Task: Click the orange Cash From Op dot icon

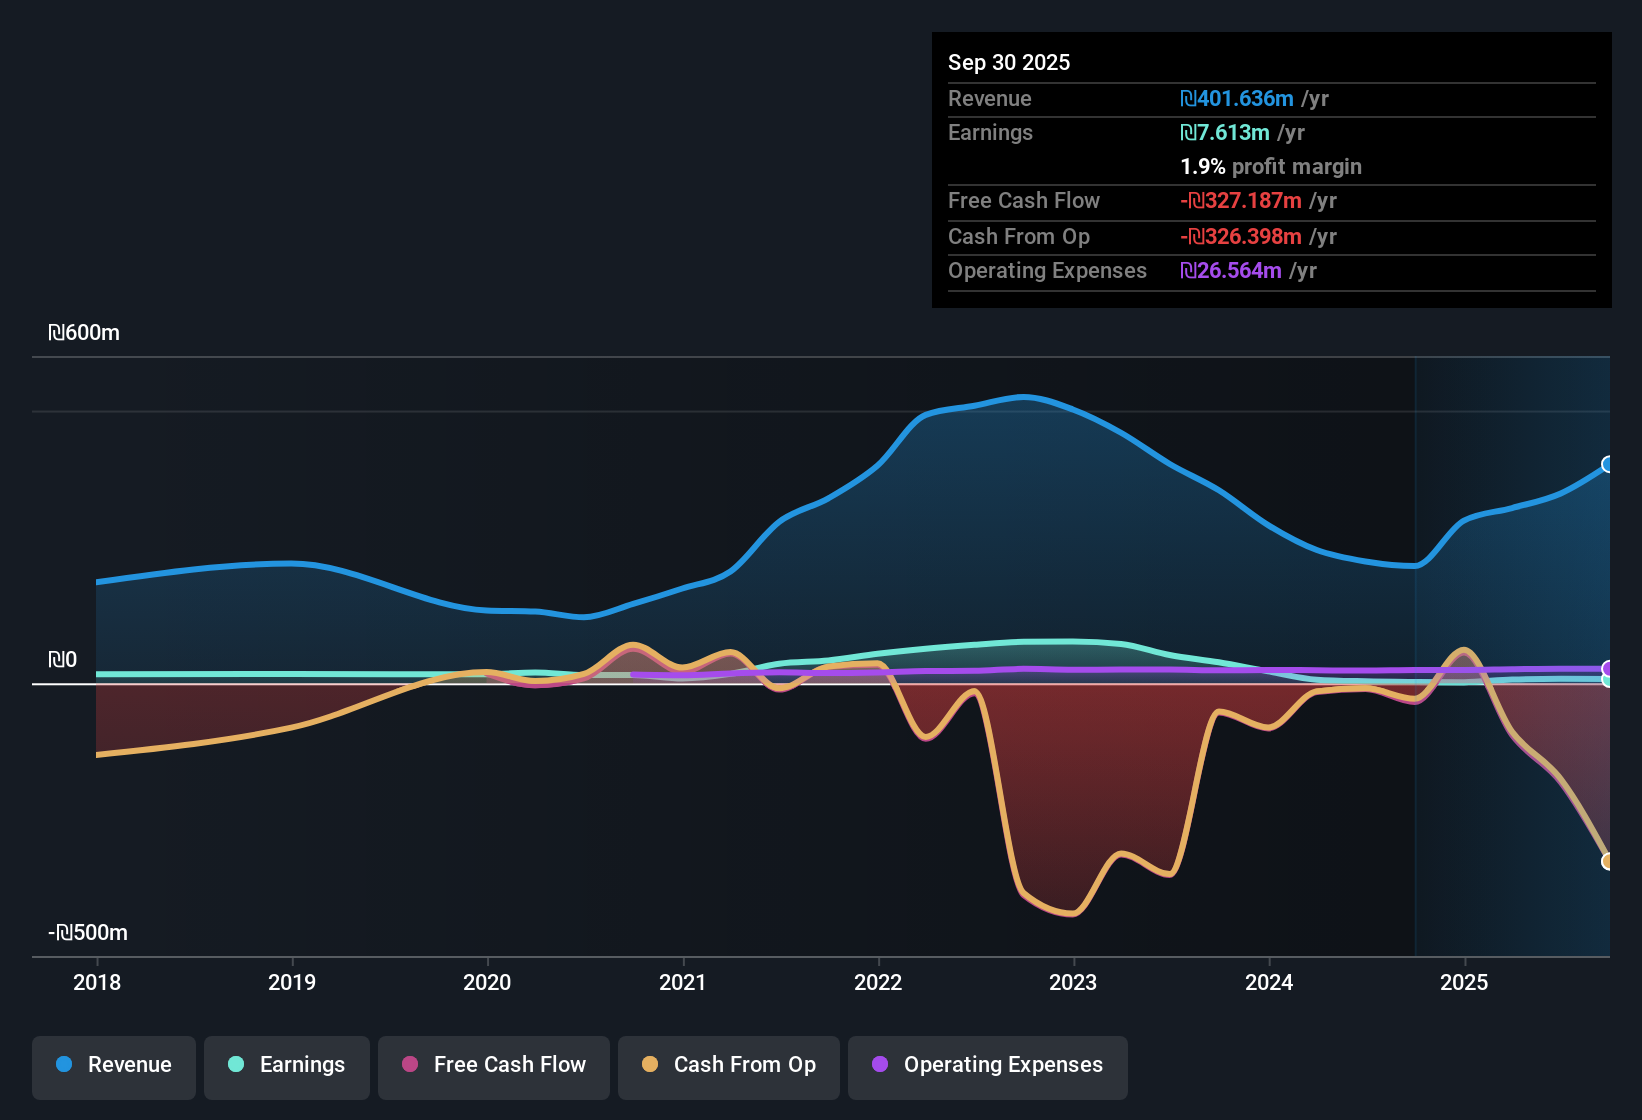Action: point(649,1065)
